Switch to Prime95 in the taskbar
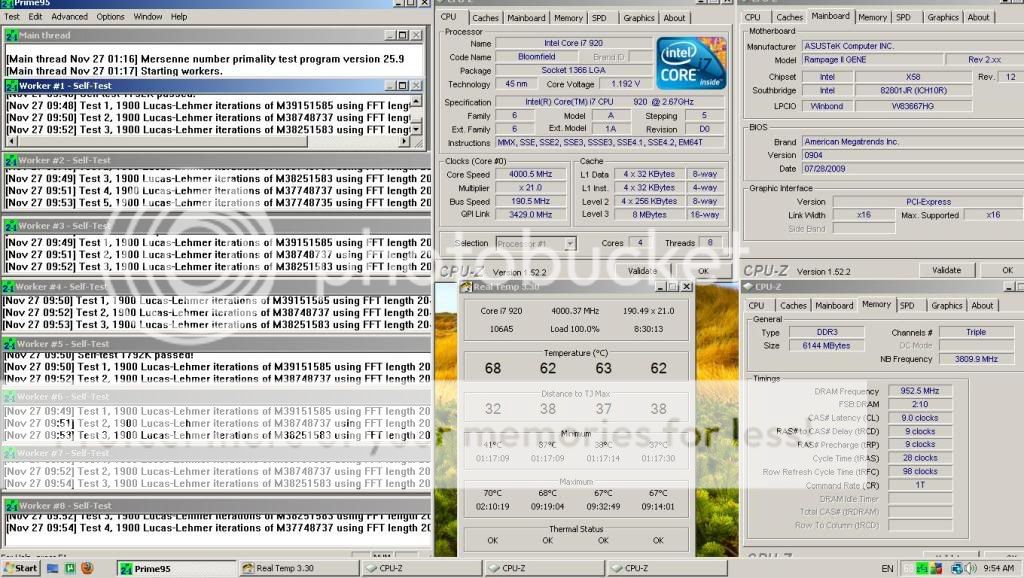Viewport: 1024px width, 578px height. pyautogui.click(x=176, y=569)
